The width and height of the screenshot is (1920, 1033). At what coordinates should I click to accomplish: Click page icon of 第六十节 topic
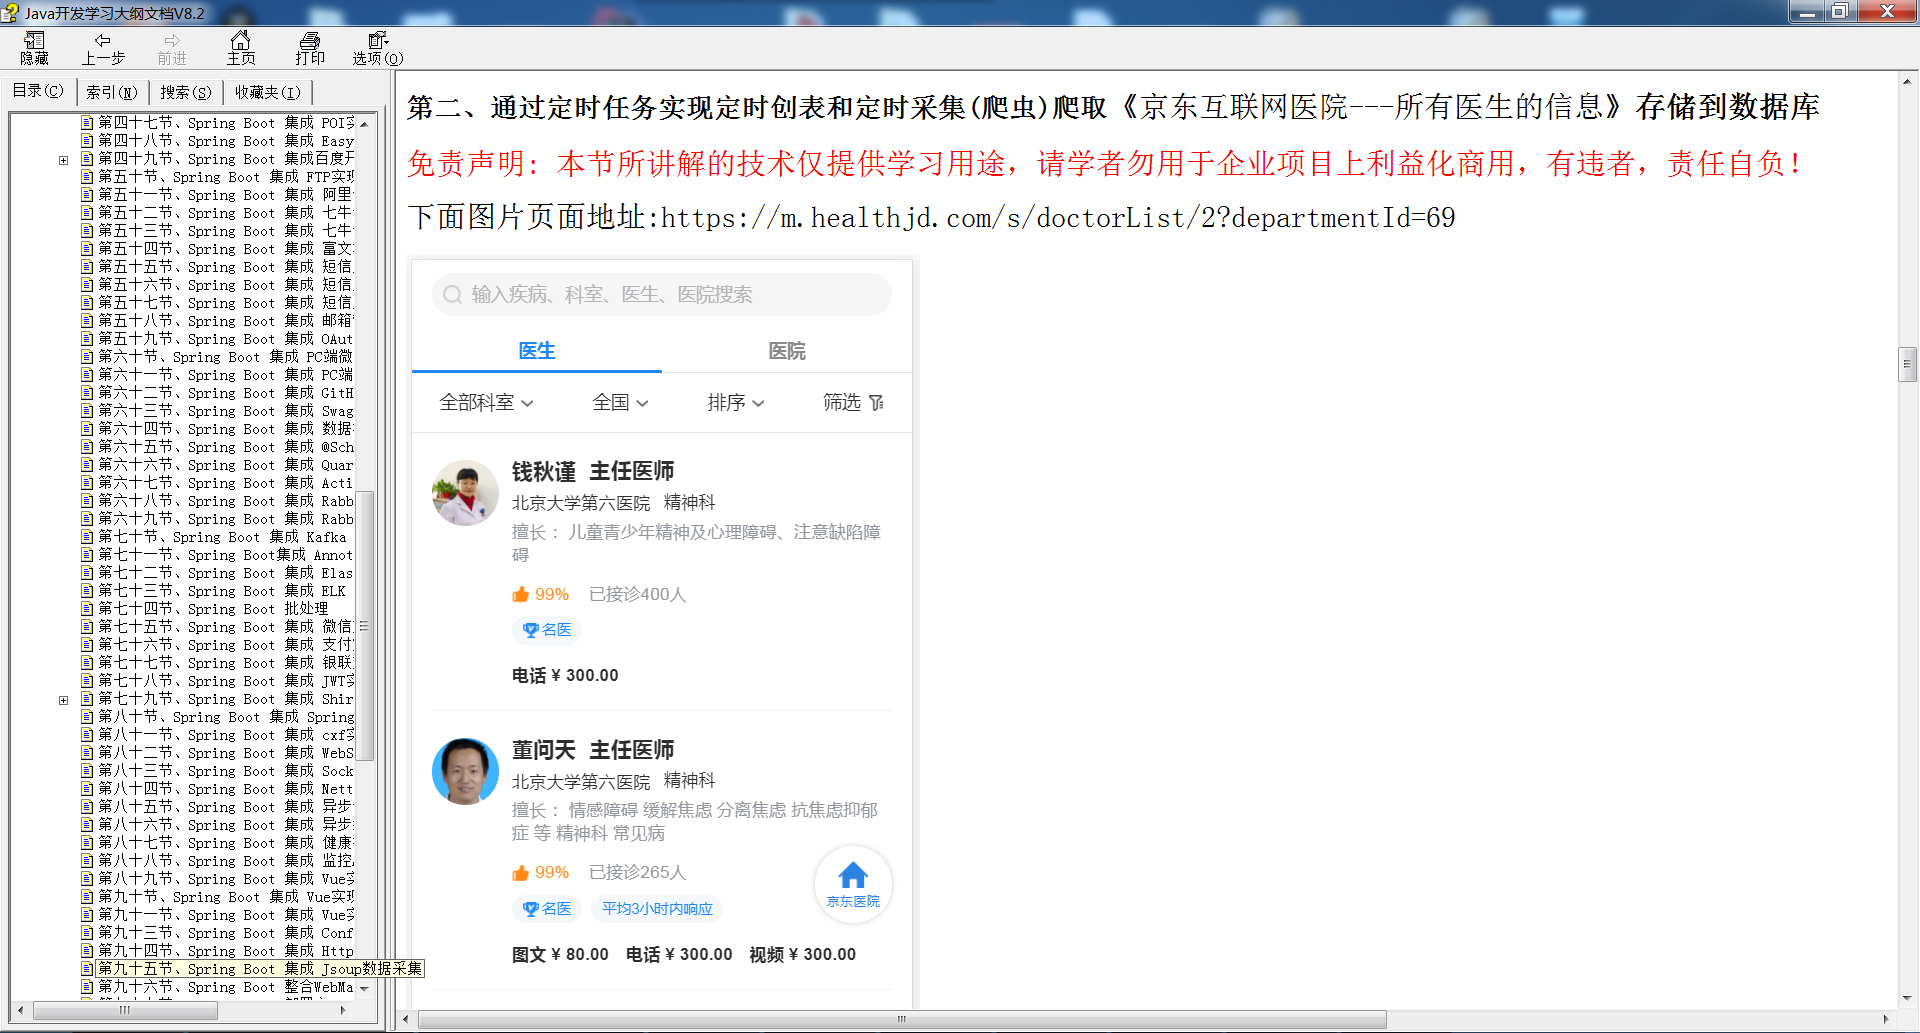87,357
